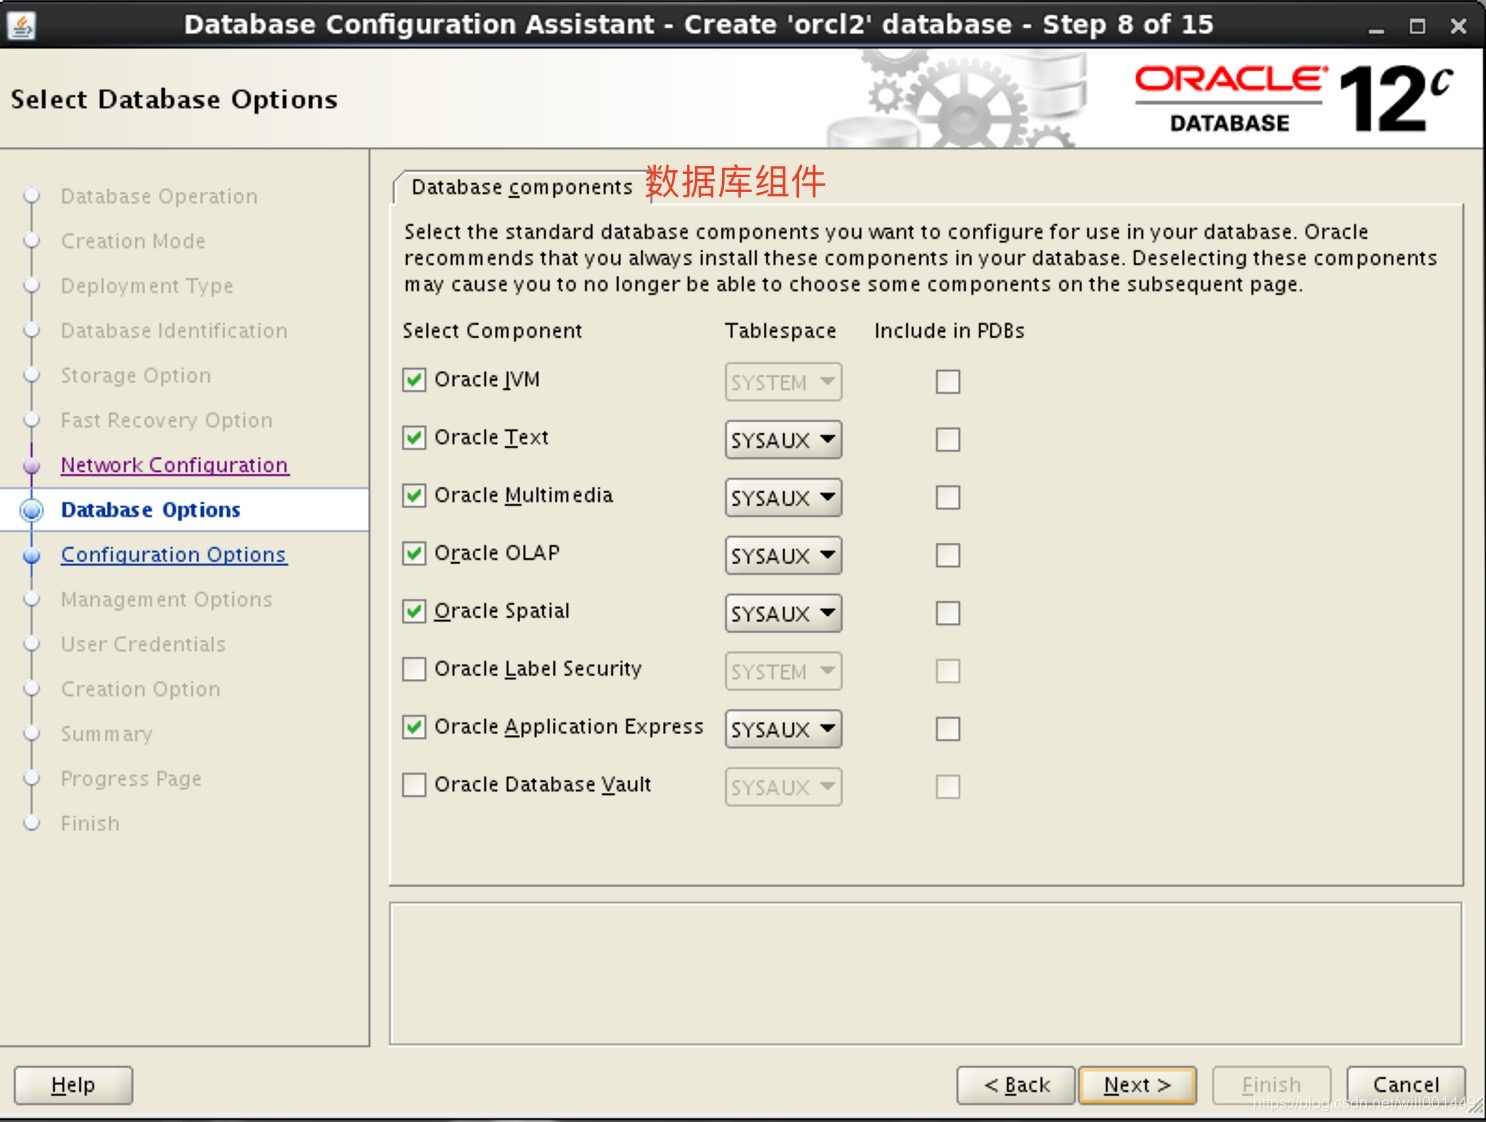Uncheck the Oracle Multimedia checkbox
The height and width of the screenshot is (1122, 1486).
tap(414, 496)
